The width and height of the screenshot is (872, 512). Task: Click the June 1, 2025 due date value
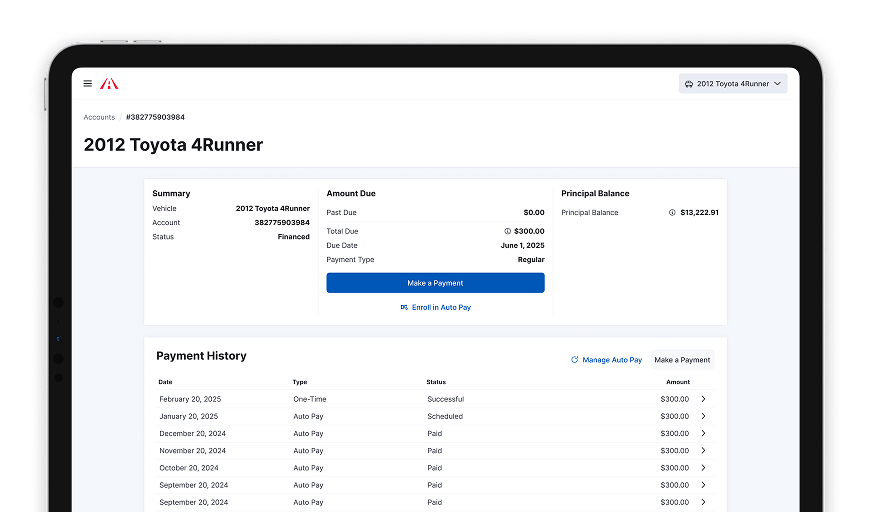click(x=522, y=246)
